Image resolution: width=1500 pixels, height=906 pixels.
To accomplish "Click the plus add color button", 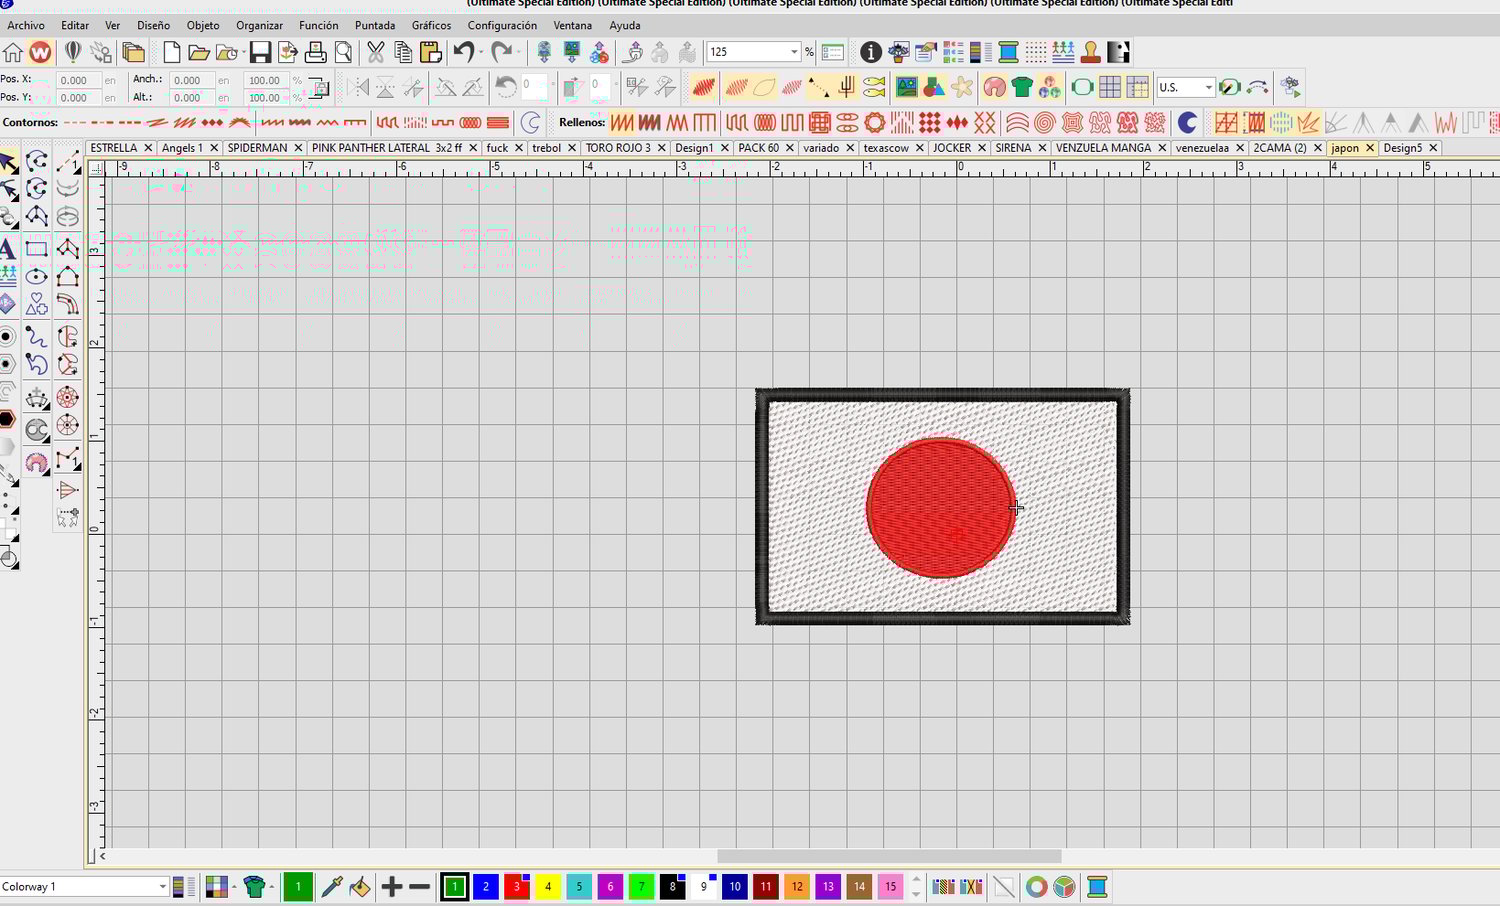I will coord(392,886).
